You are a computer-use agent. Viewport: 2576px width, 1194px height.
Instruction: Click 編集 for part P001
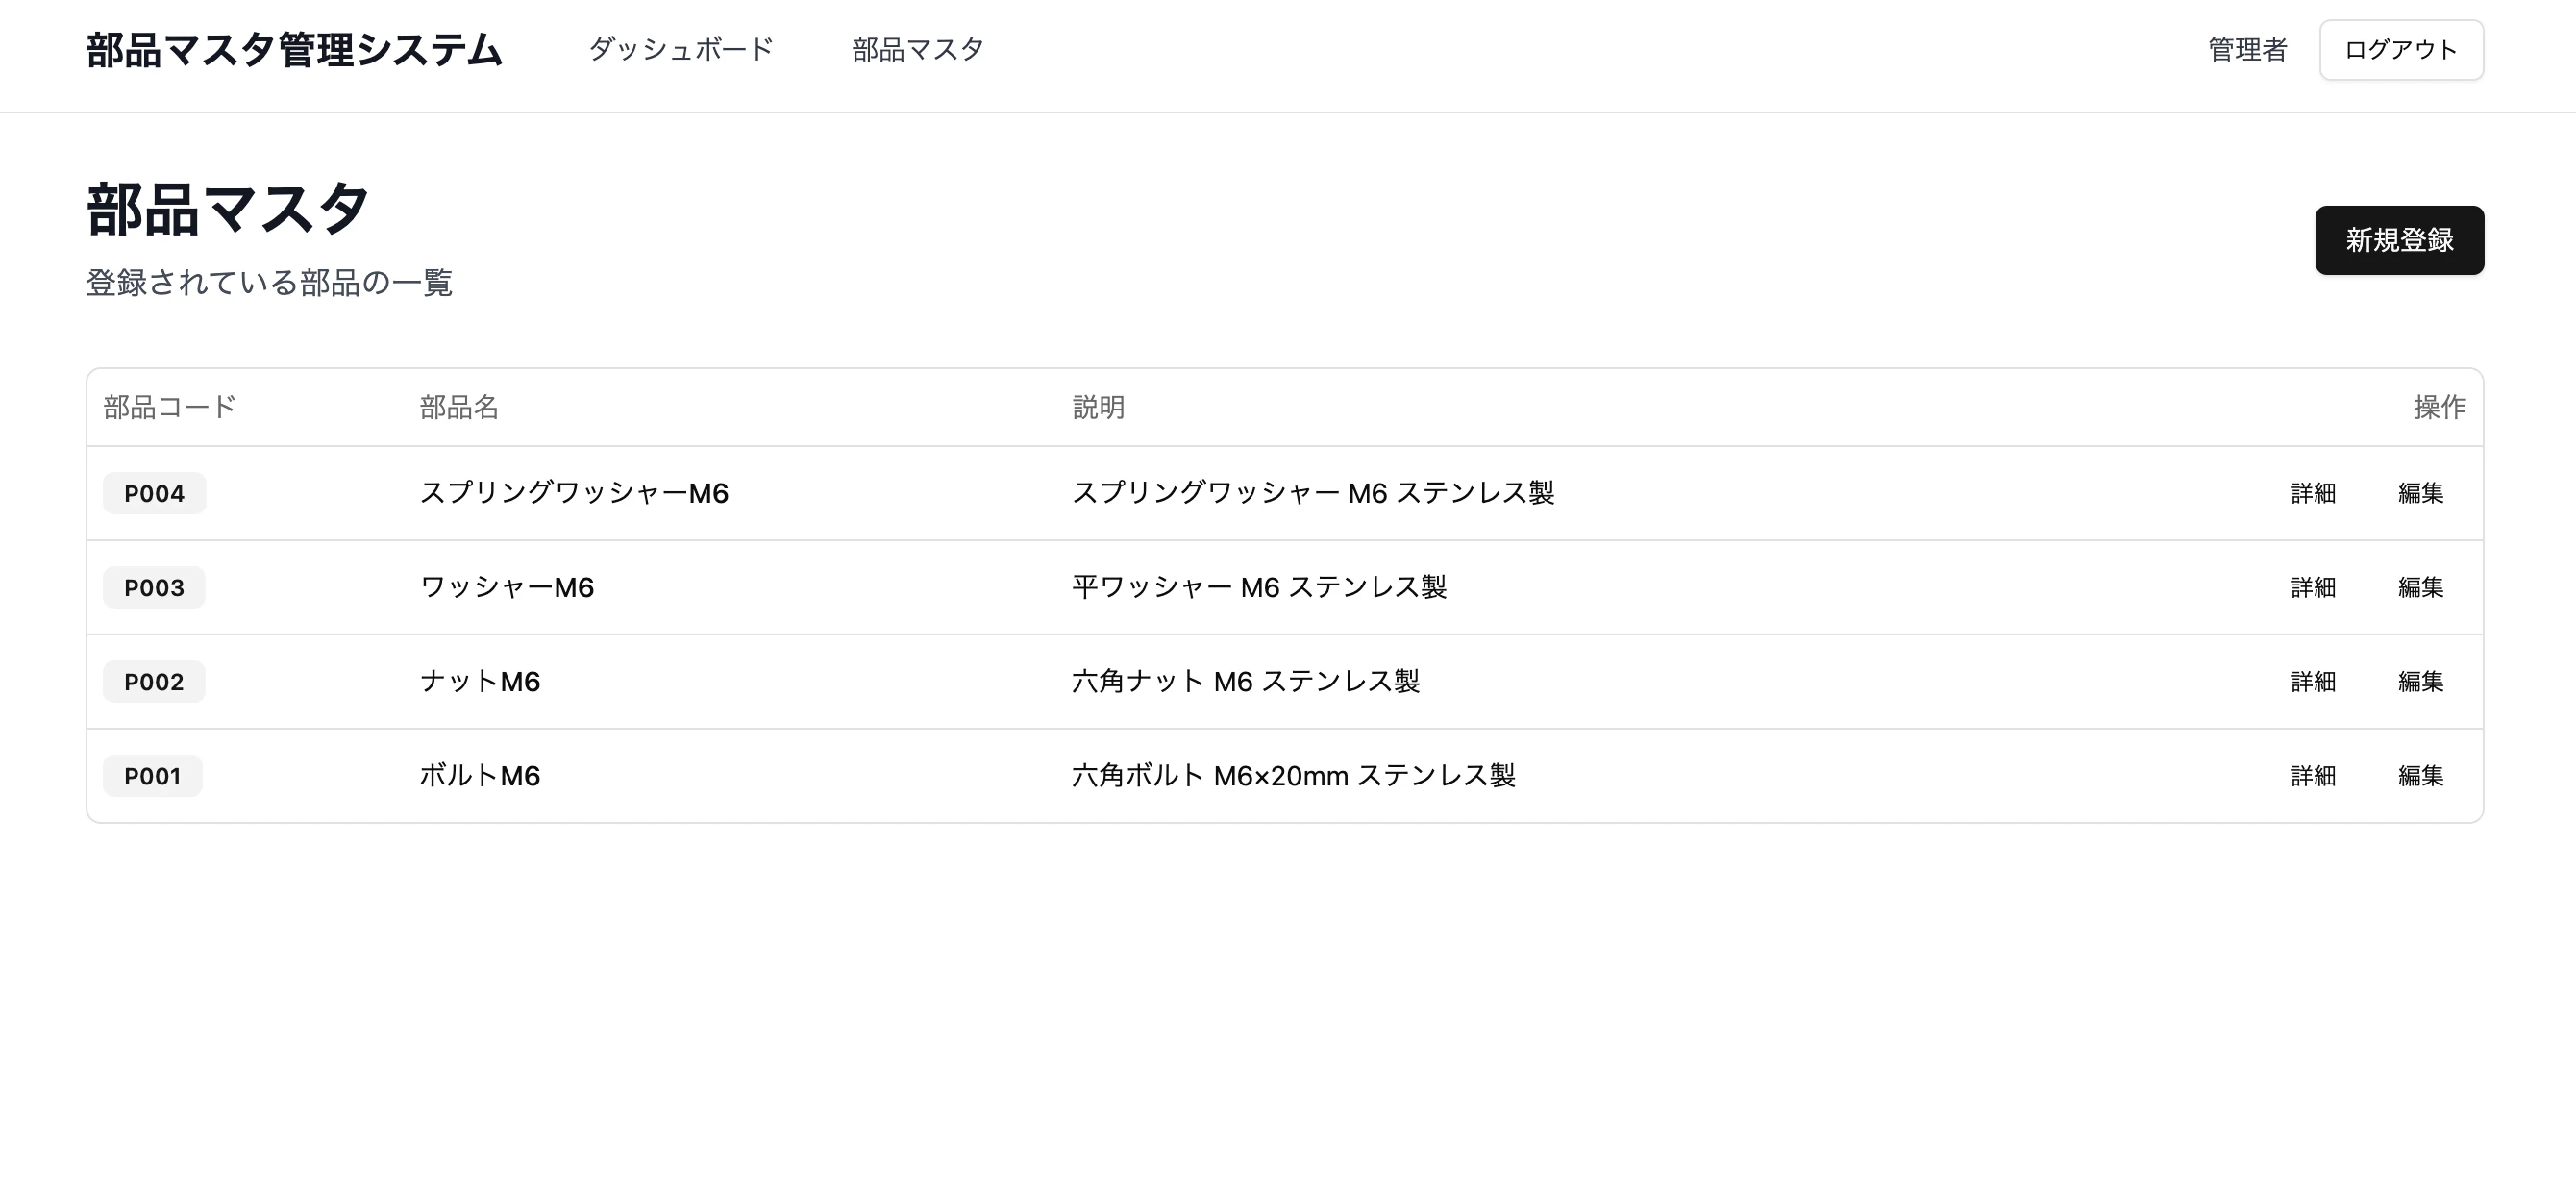click(x=2420, y=776)
